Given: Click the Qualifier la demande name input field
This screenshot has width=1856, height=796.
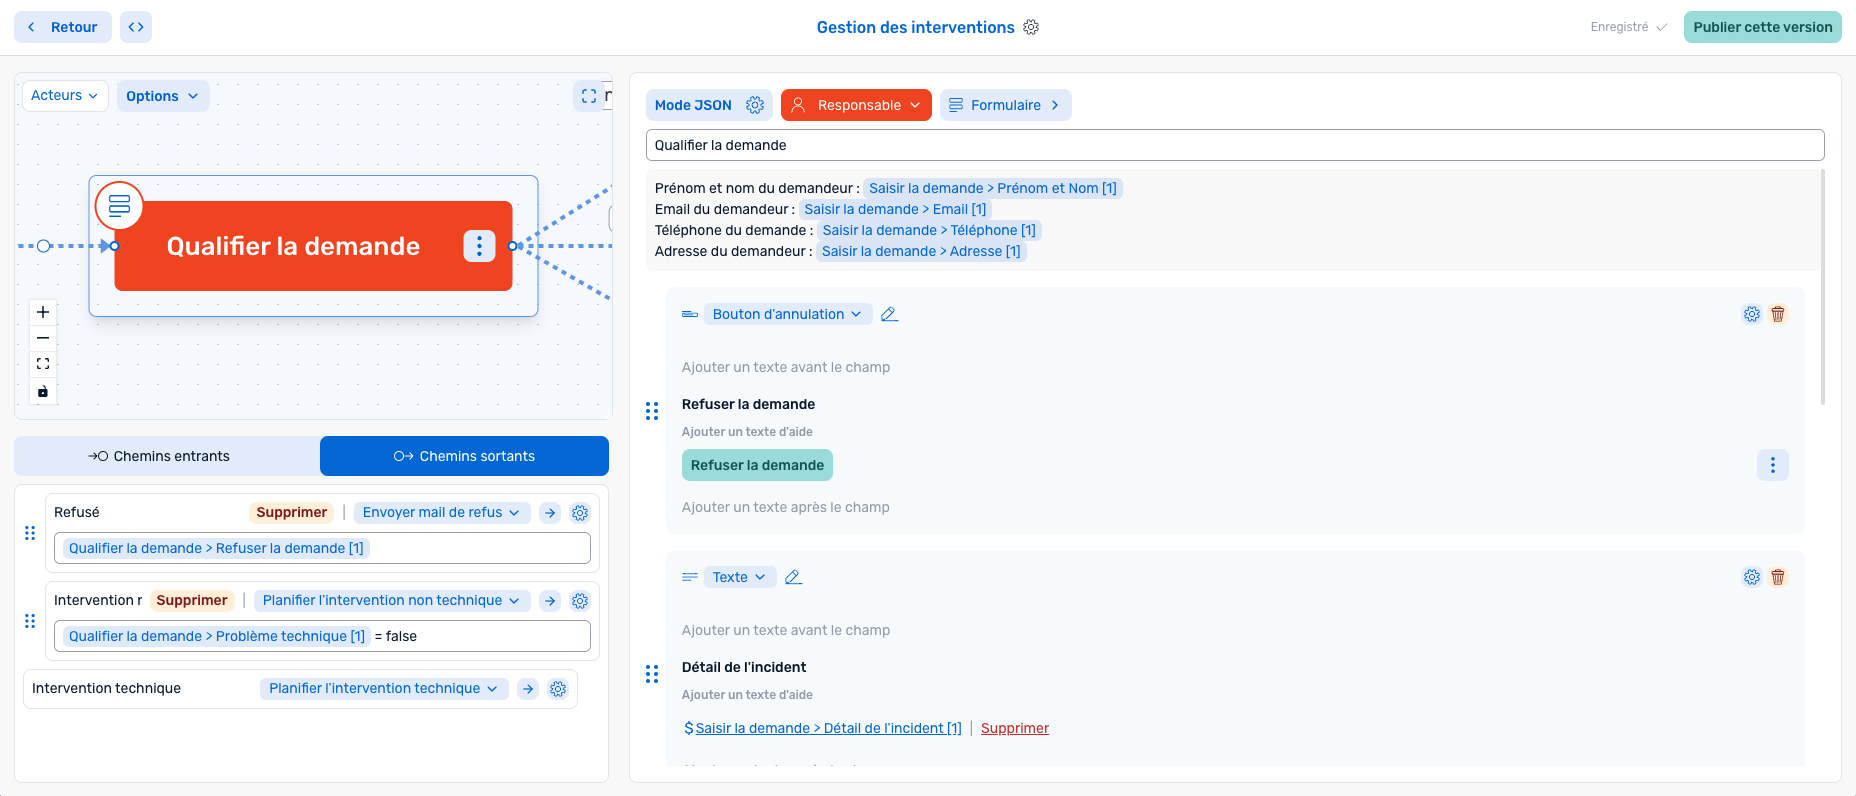Looking at the screenshot, I should [x=1234, y=145].
